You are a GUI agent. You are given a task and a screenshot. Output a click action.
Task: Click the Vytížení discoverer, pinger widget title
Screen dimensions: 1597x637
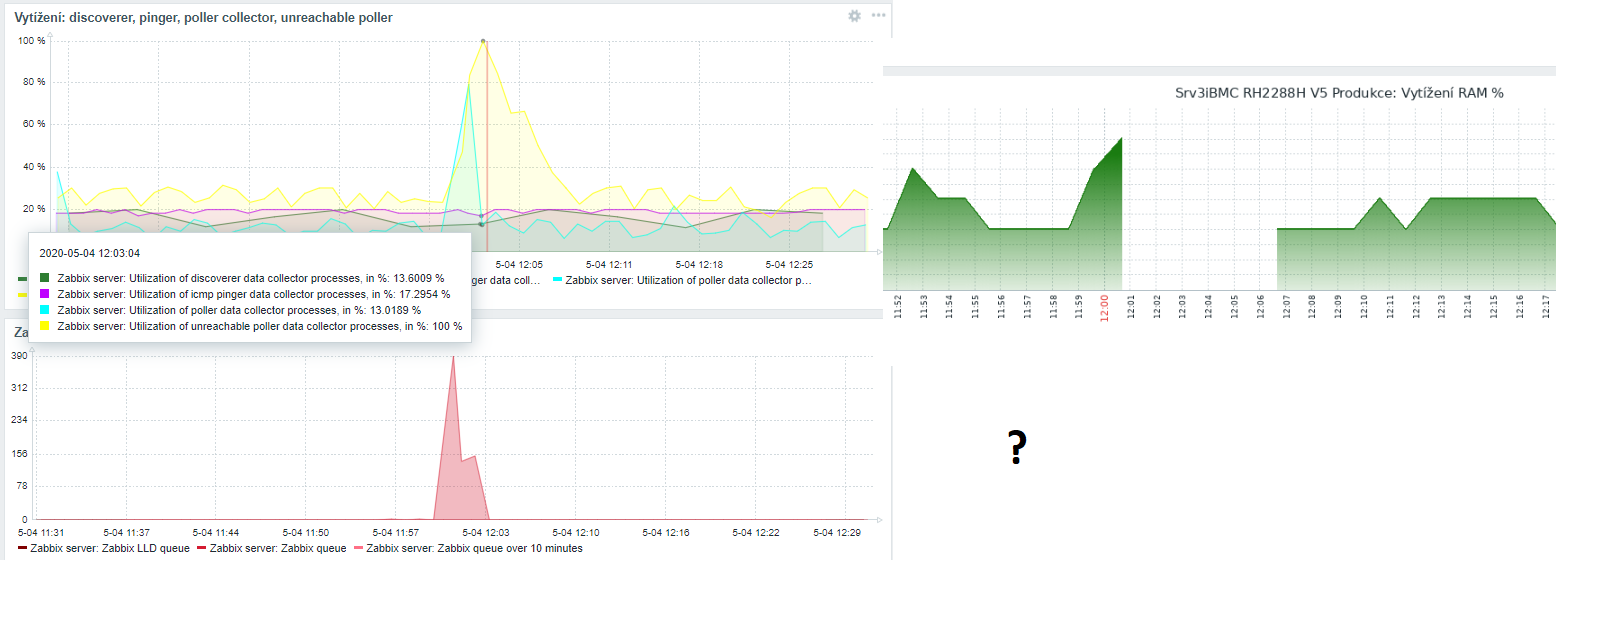coord(203,18)
